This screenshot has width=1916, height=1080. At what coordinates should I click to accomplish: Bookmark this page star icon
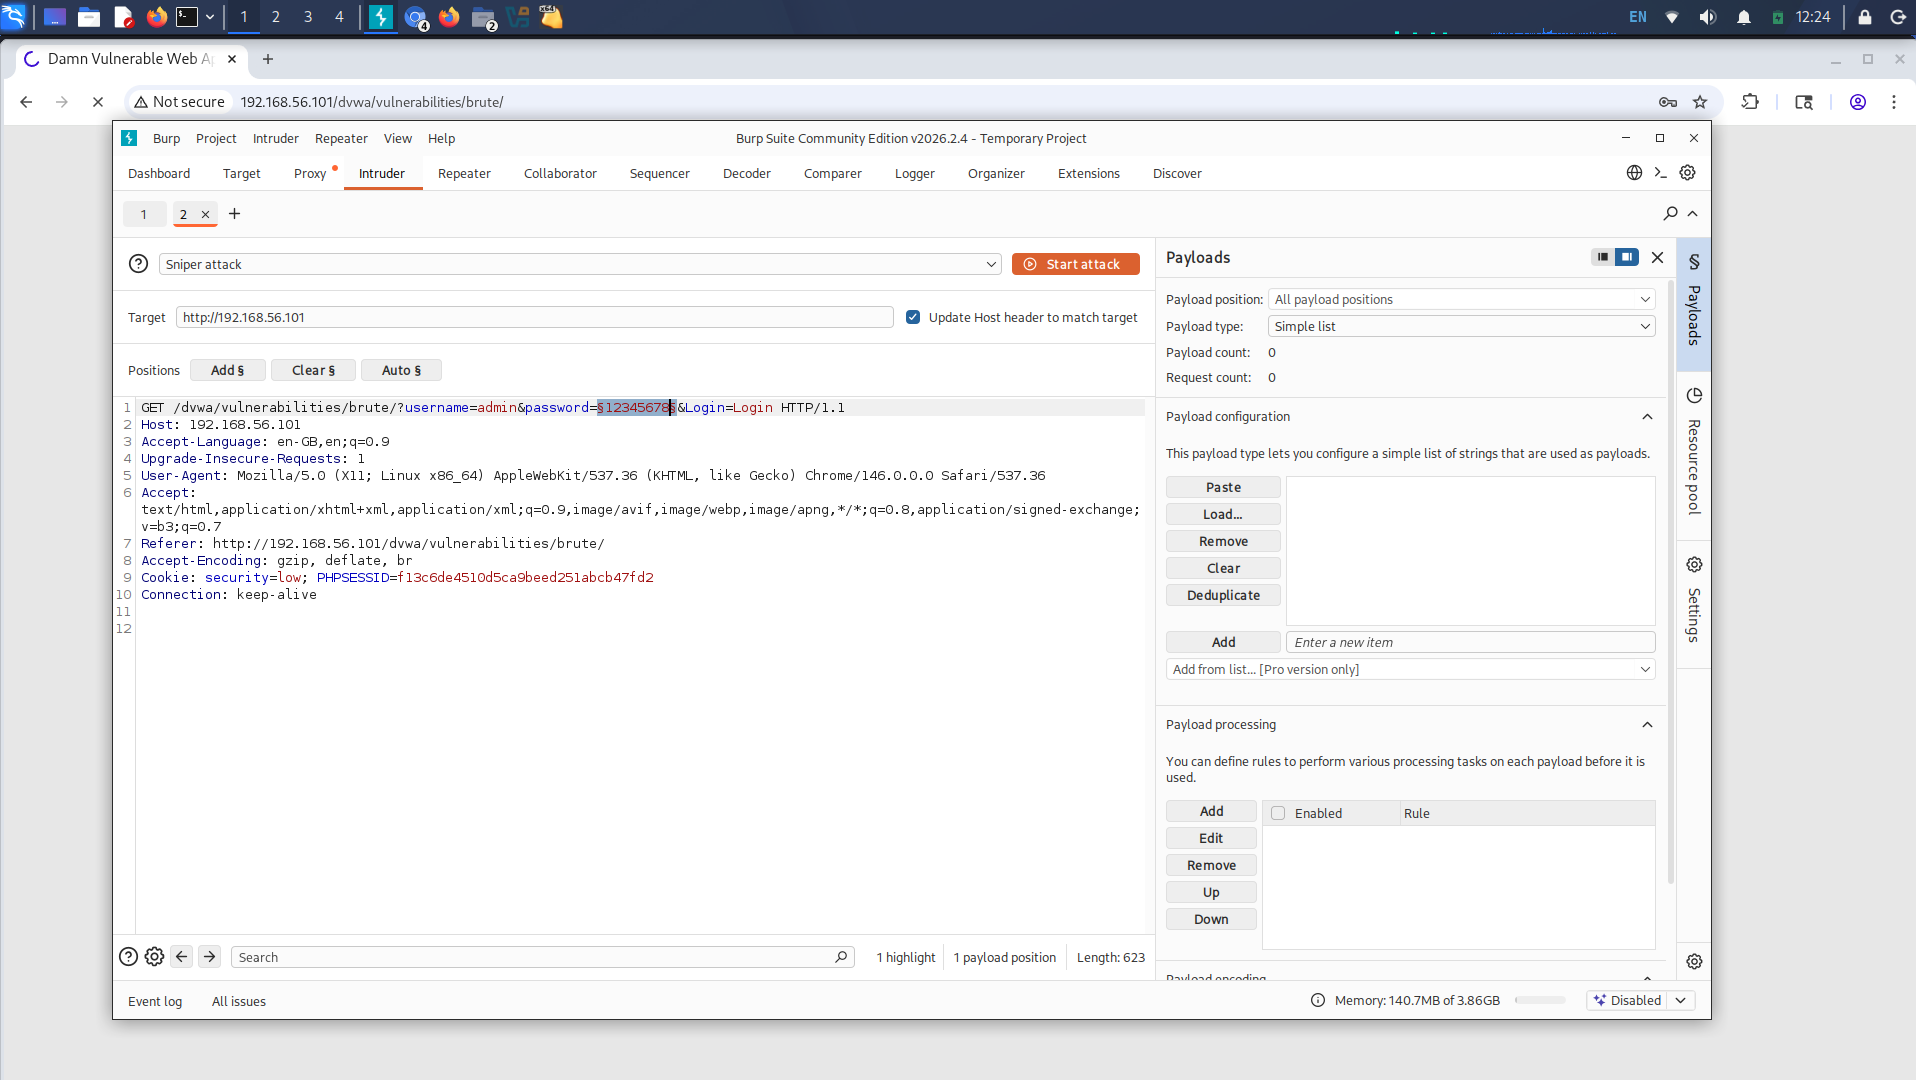click(x=1700, y=102)
